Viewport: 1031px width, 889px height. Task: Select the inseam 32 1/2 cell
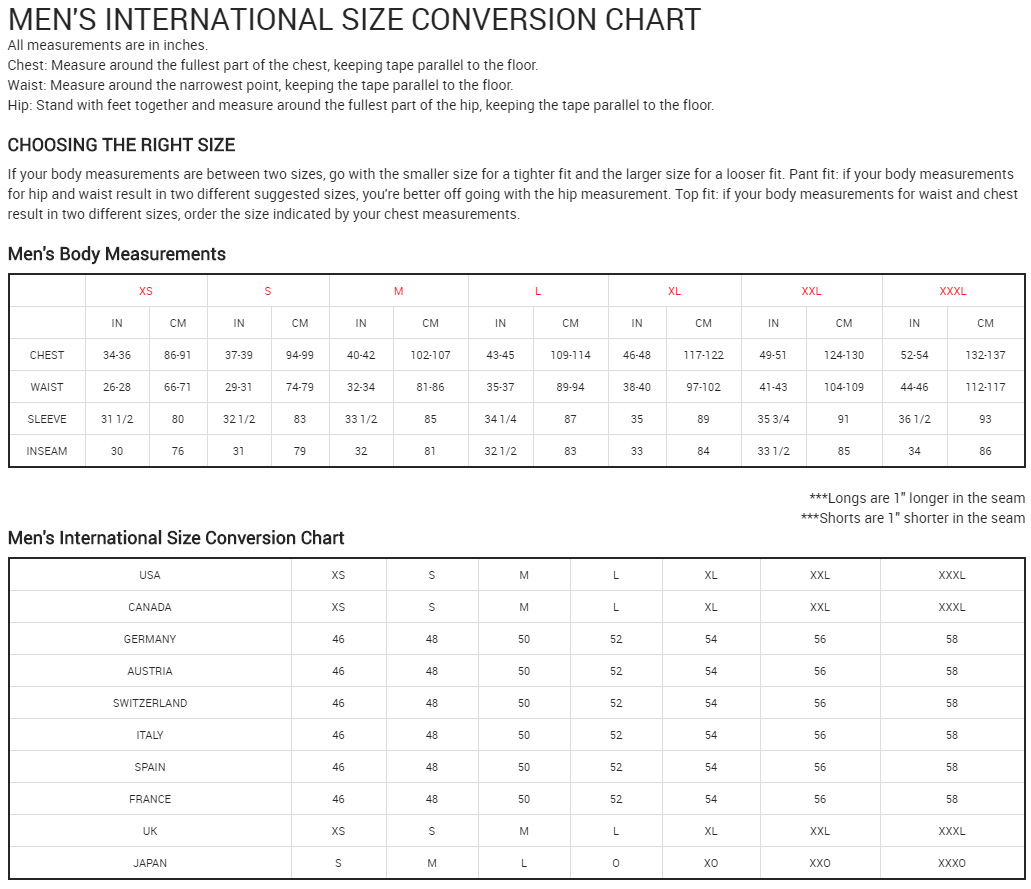tap(500, 451)
